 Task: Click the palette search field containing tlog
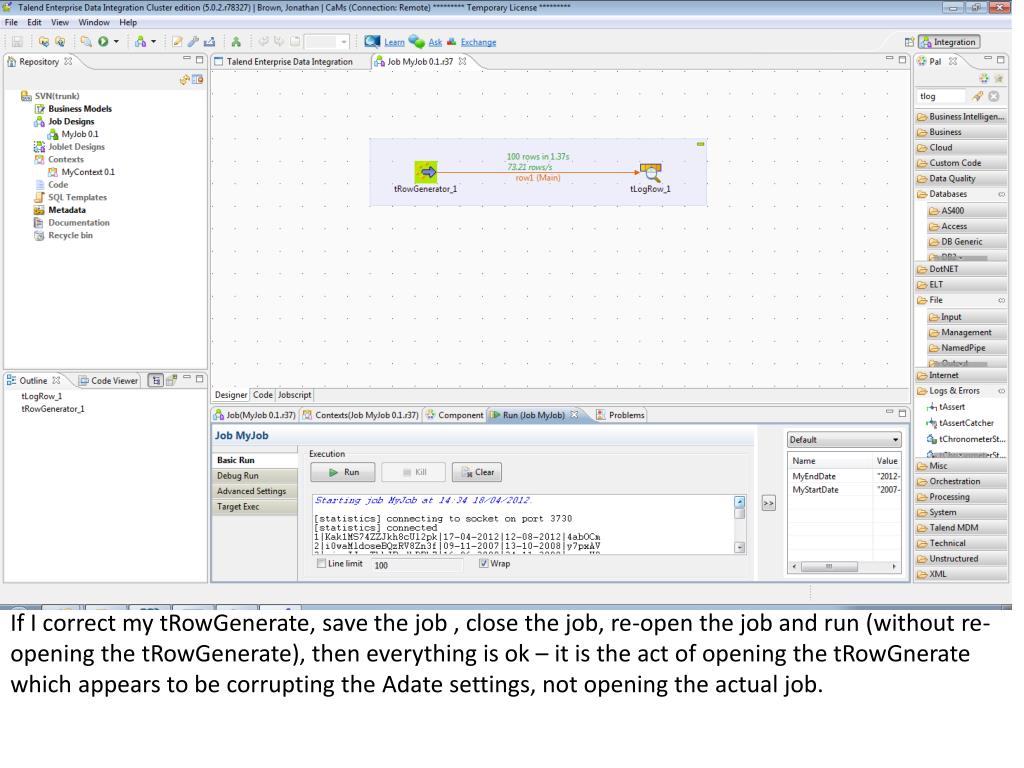[941, 96]
